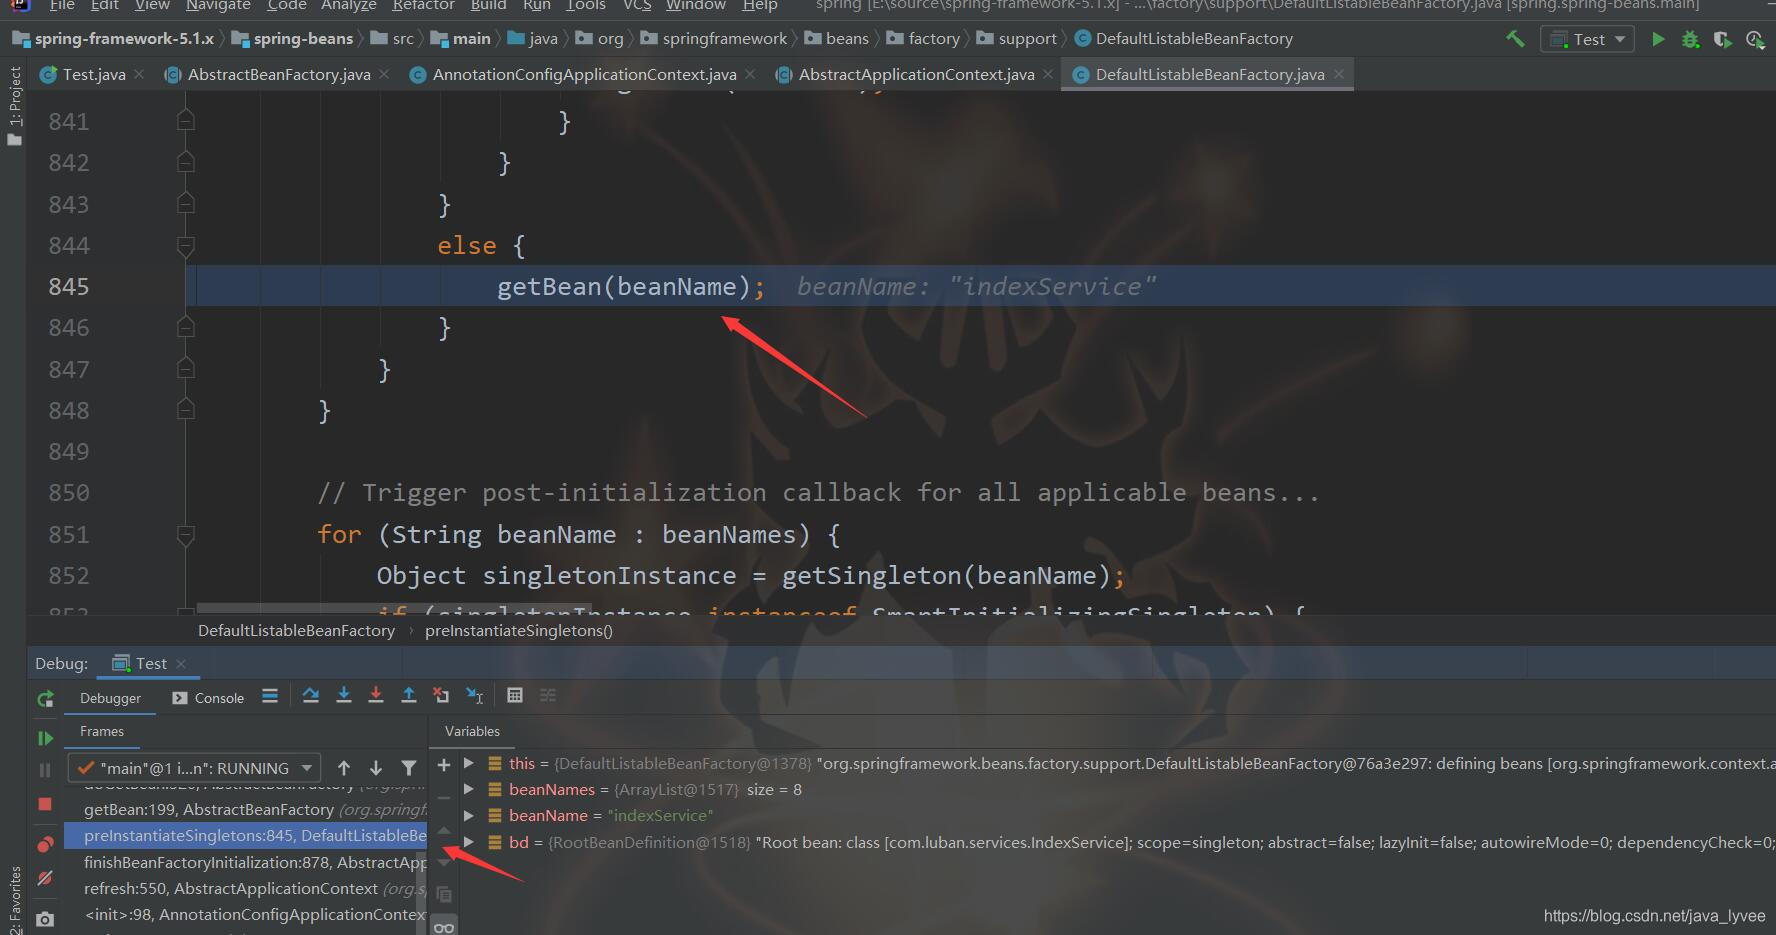Open the Navigate menu
Viewport: 1776px width, 935px height.
pyautogui.click(x=218, y=5)
